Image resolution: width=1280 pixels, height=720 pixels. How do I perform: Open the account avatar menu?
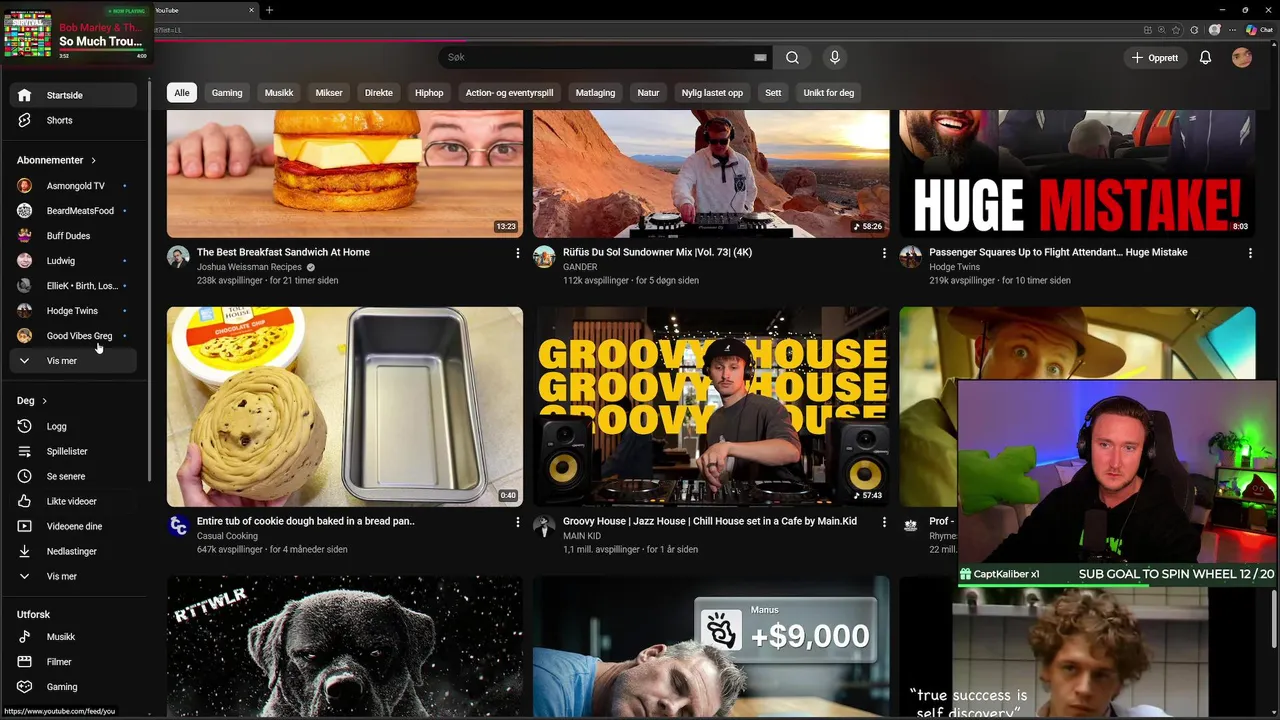click(x=1242, y=58)
